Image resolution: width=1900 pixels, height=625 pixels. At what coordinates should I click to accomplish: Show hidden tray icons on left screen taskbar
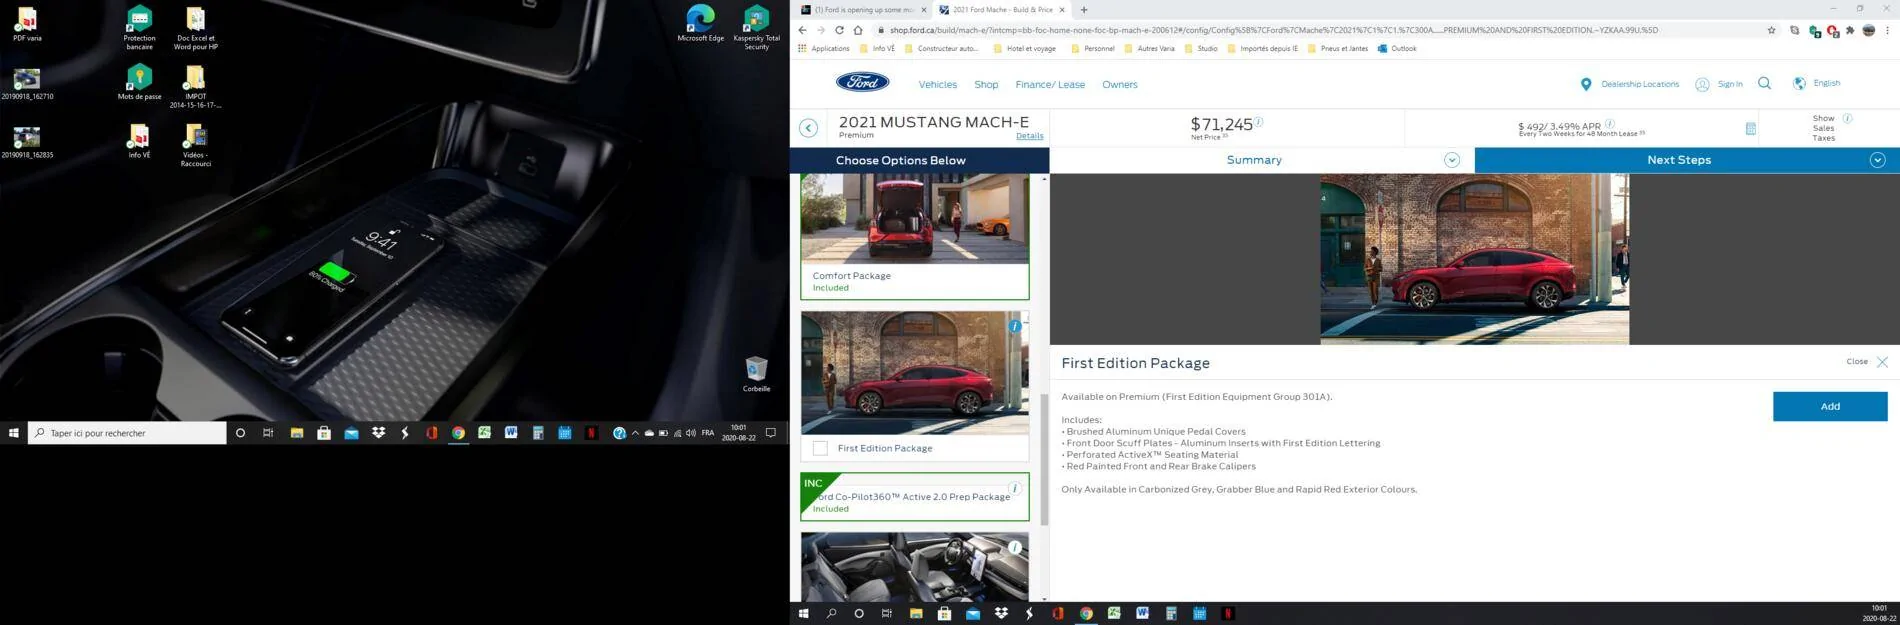pyautogui.click(x=635, y=433)
